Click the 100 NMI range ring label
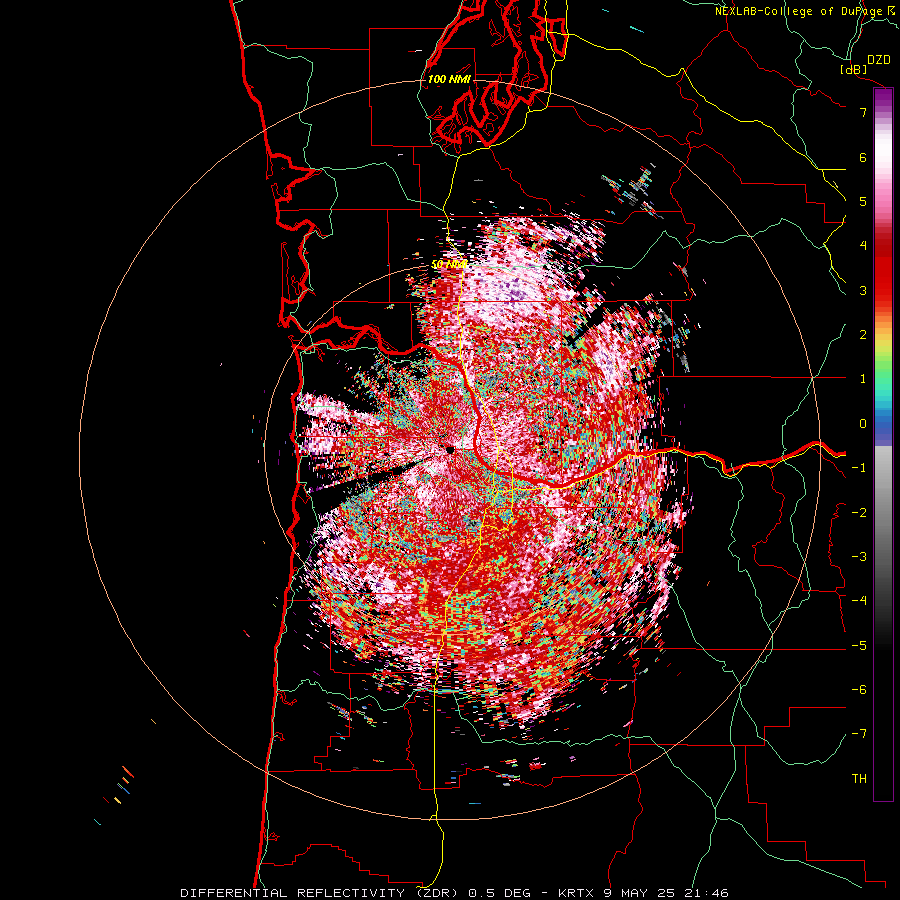The width and height of the screenshot is (900, 900). [449, 79]
